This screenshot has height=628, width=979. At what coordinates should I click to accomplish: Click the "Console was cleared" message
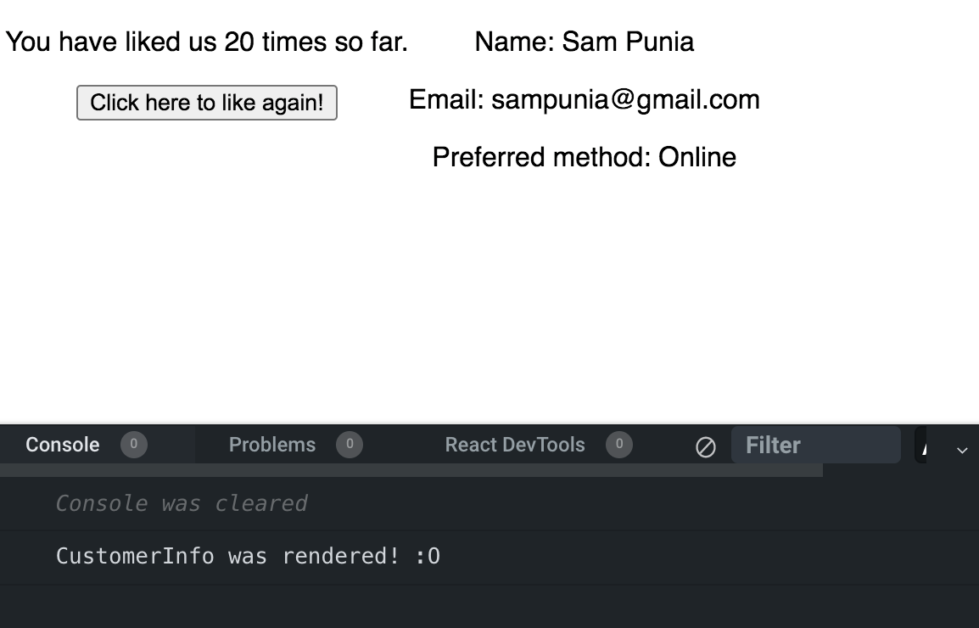(x=181, y=503)
